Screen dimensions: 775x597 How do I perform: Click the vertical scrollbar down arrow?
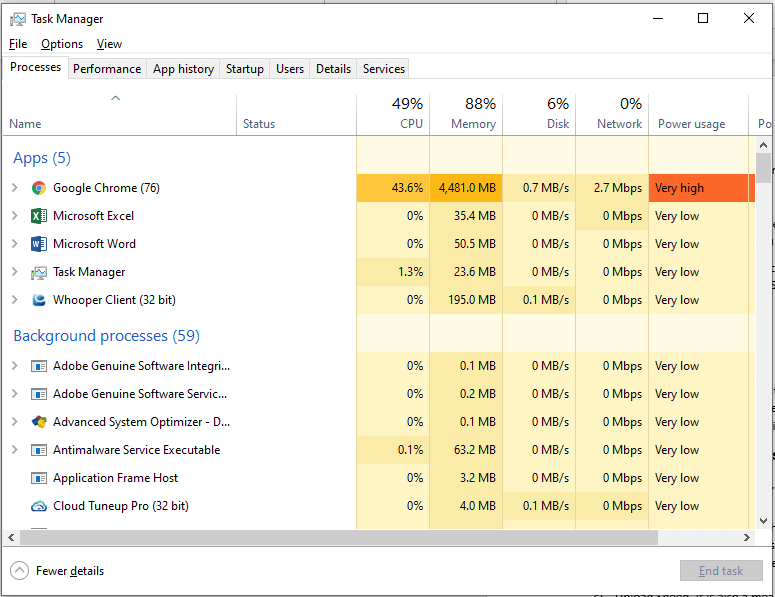[x=763, y=521]
